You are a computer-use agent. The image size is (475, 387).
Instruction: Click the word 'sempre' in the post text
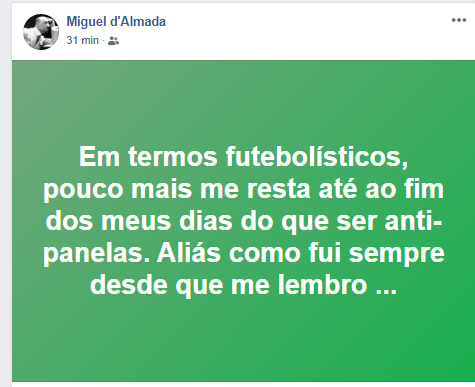(x=397, y=254)
